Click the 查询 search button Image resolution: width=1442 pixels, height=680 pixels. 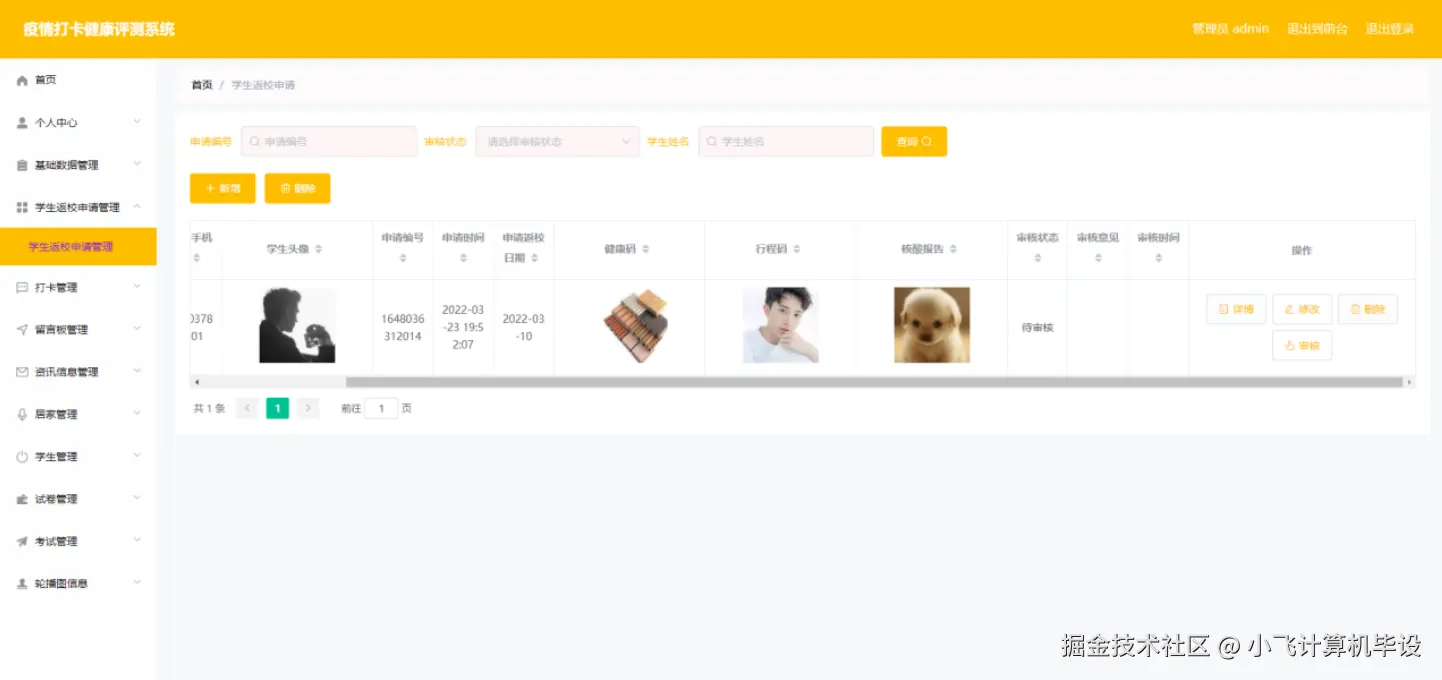click(914, 142)
